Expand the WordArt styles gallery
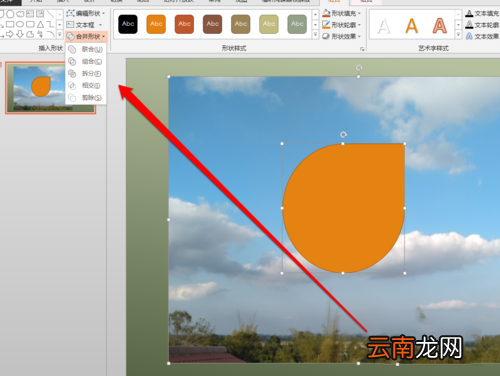The image size is (500, 376). pos(458,35)
